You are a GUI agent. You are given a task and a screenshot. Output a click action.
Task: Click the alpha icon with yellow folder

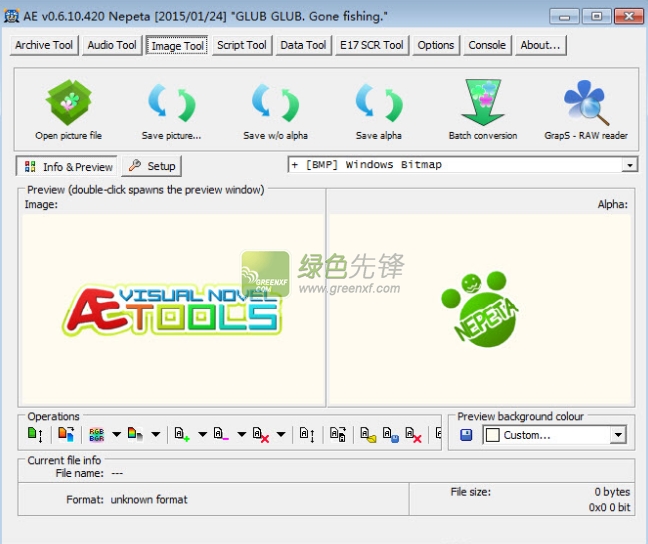368,434
